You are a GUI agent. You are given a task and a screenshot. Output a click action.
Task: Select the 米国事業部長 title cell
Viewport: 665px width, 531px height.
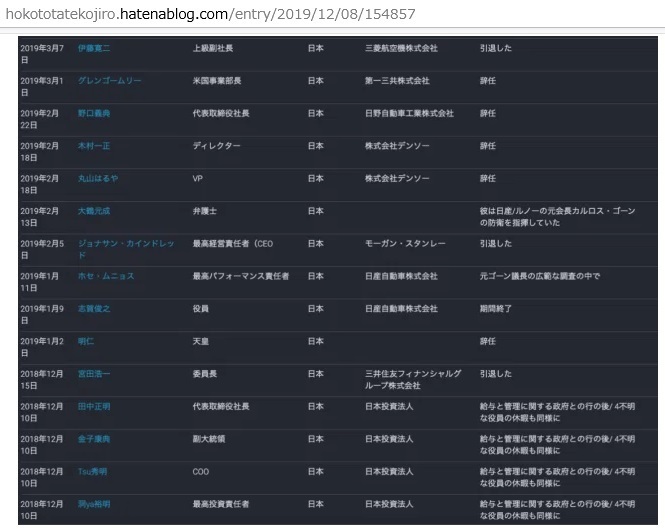[217, 81]
